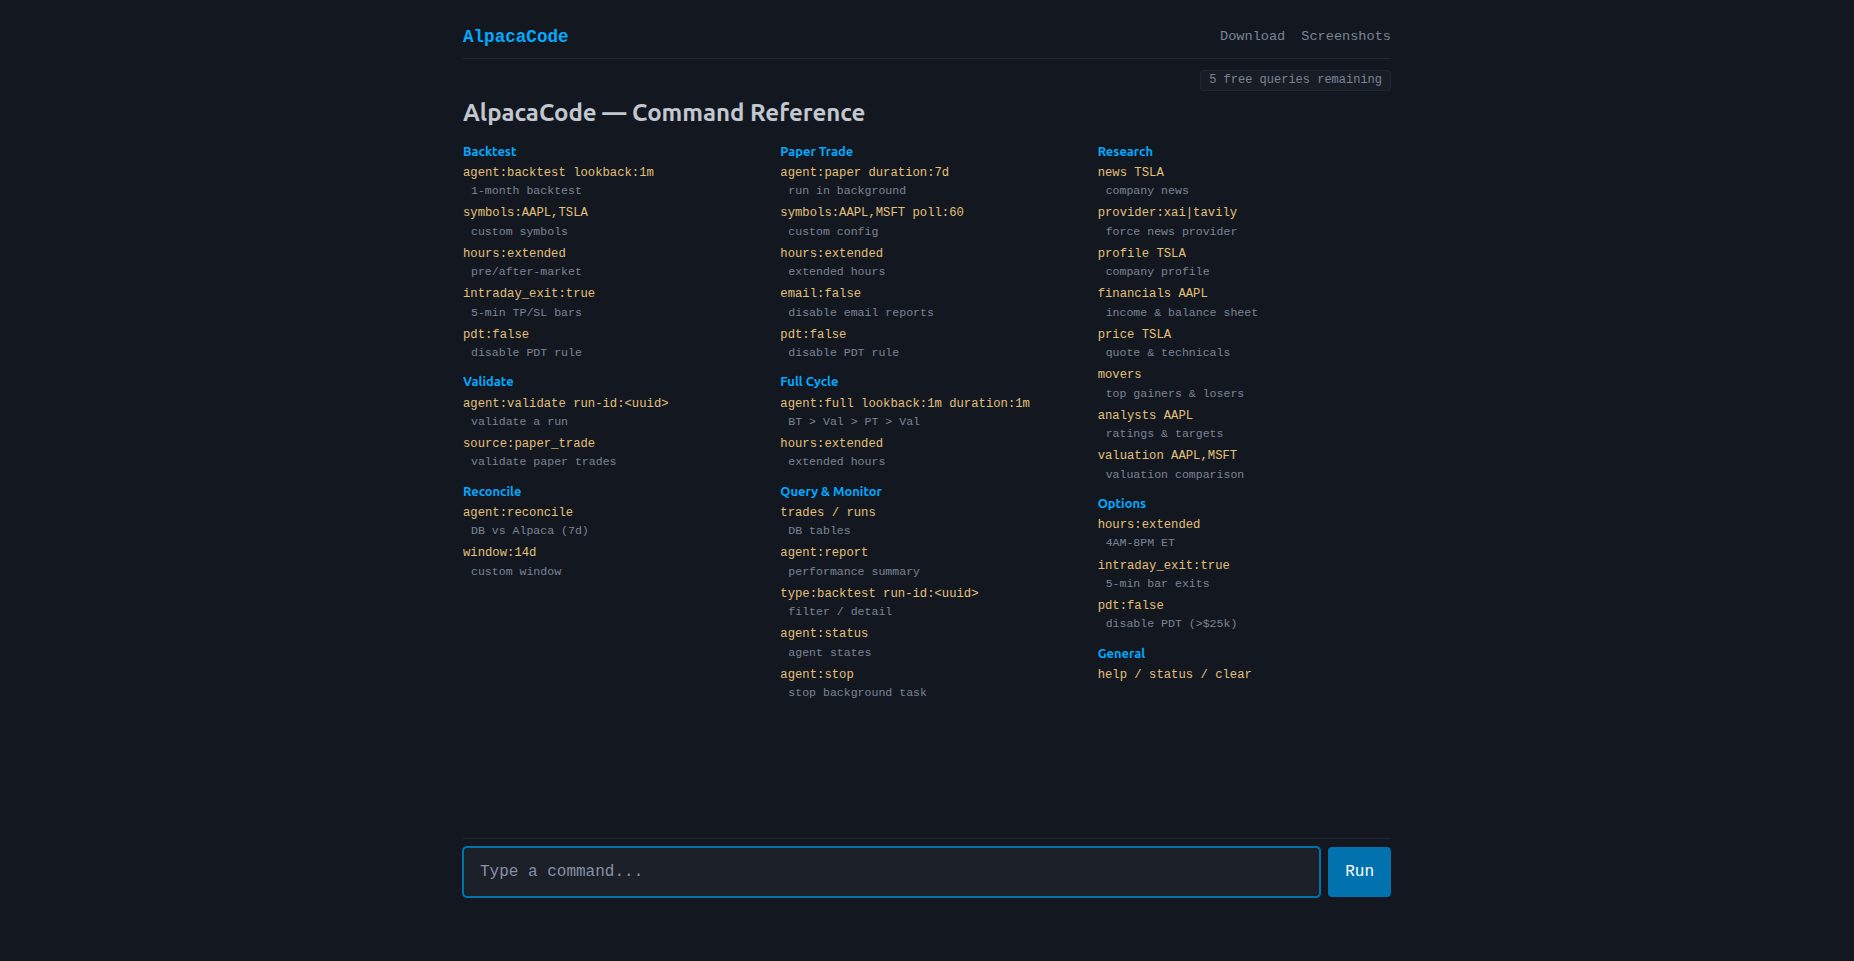Click the agent:validate run-id command
The image size is (1854, 961).
tap(566, 402)
